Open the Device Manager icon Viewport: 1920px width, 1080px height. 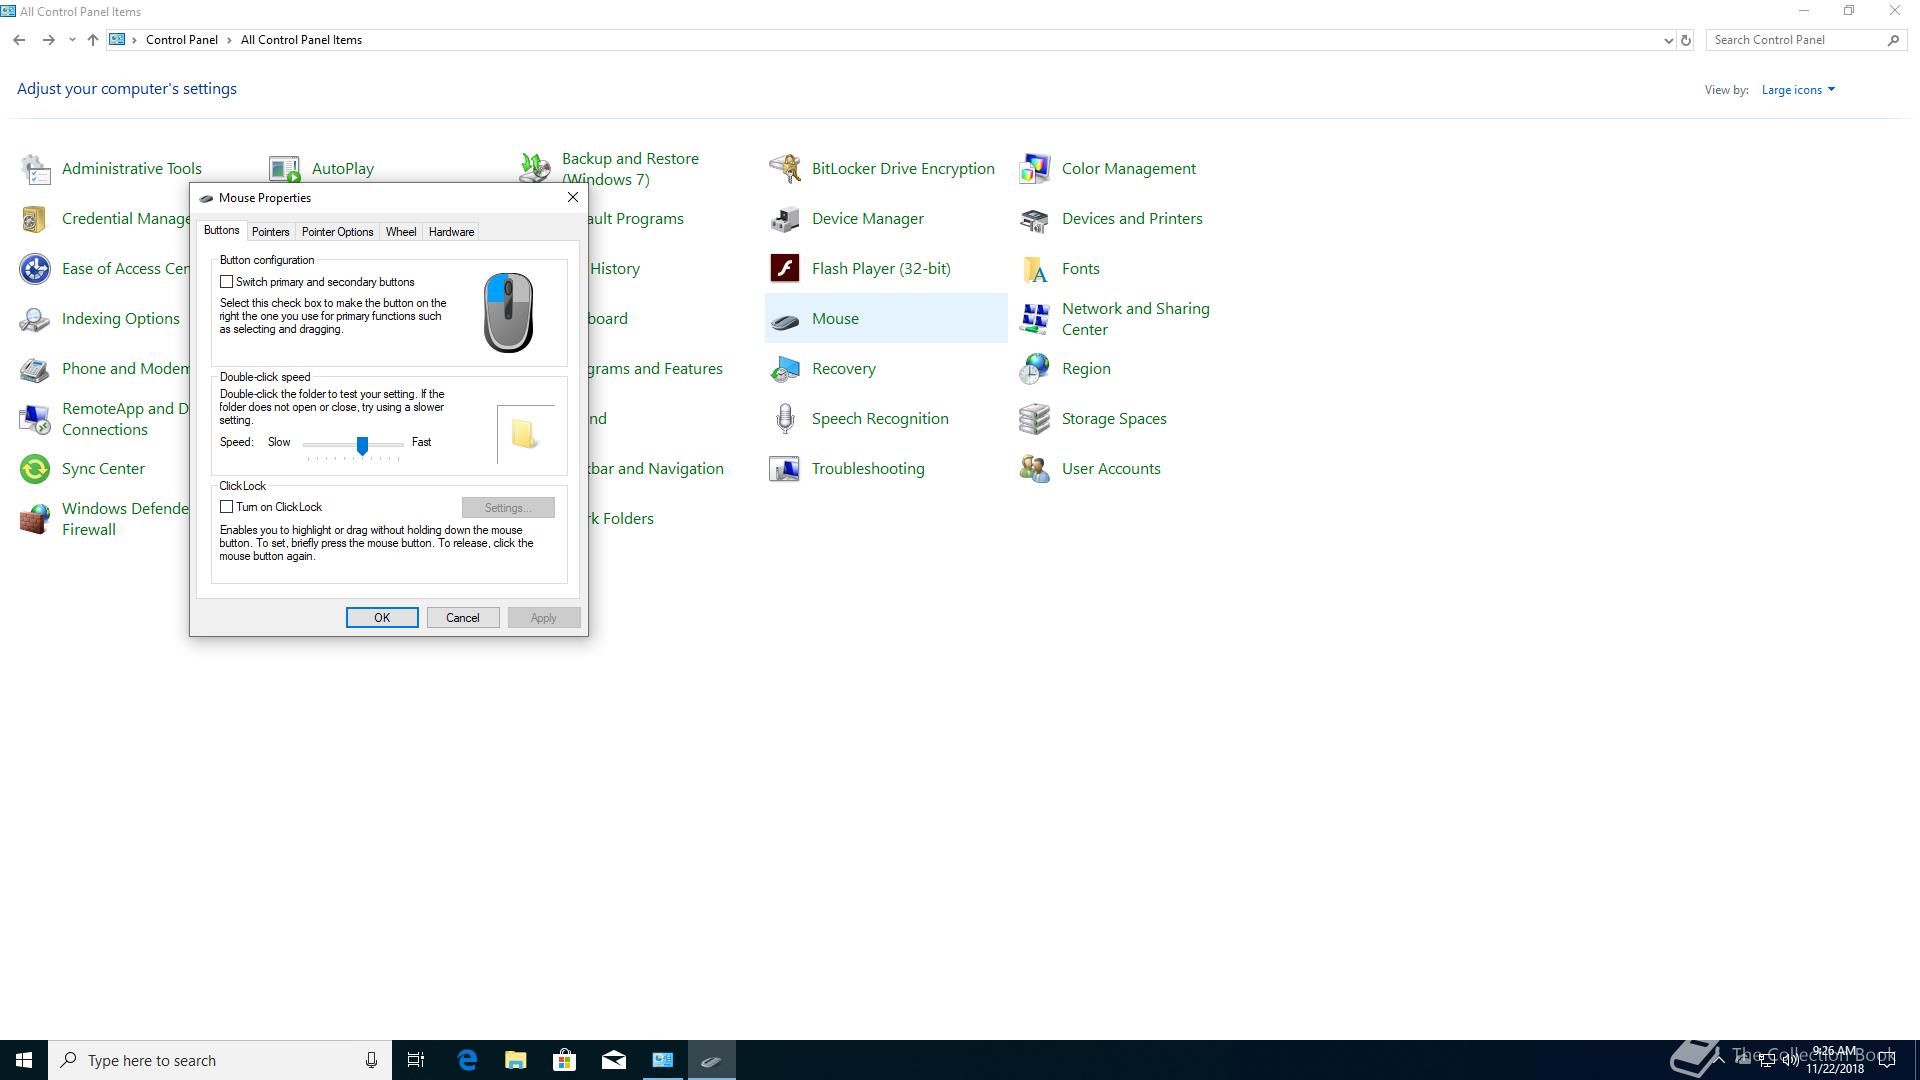785,219
